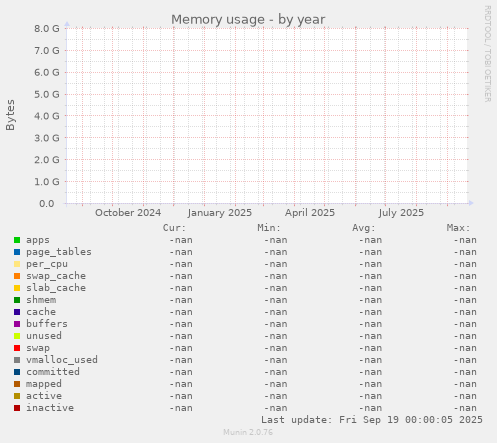Viewport: 497px width, 443px height.
Task: Click the 'January 2025' x-axis label
Action: pos(220,213)
